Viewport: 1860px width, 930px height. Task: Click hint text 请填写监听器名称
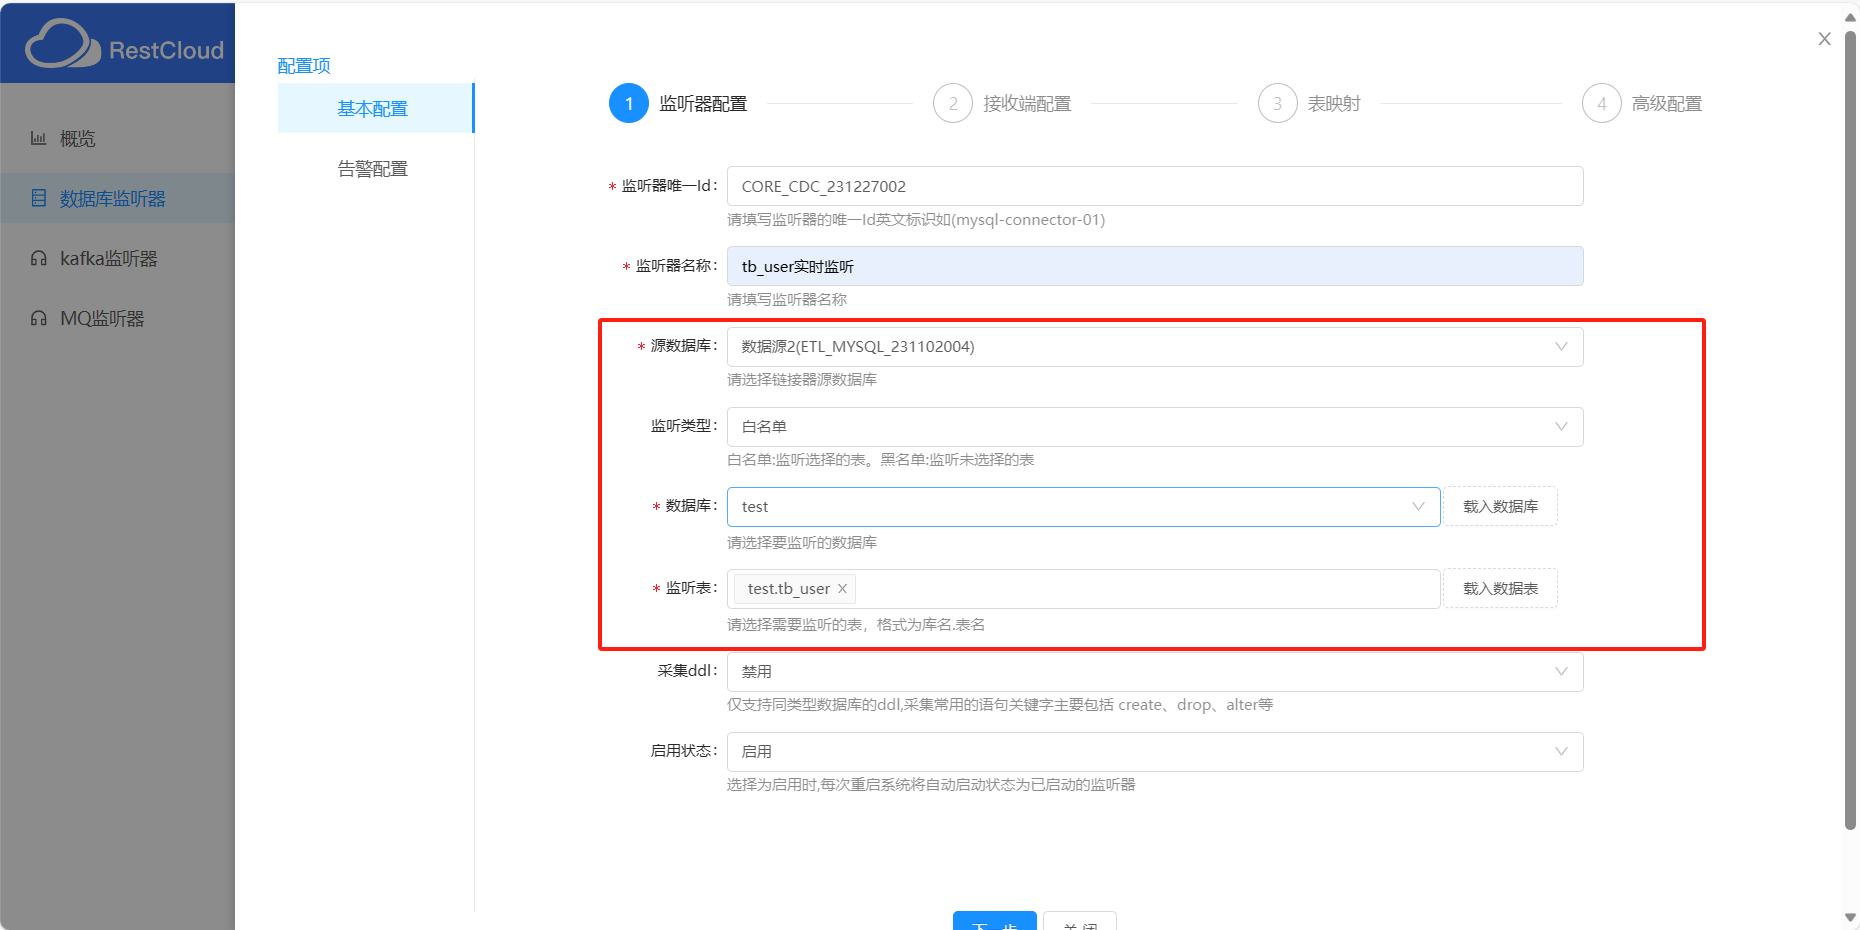[x=787, y=299]
